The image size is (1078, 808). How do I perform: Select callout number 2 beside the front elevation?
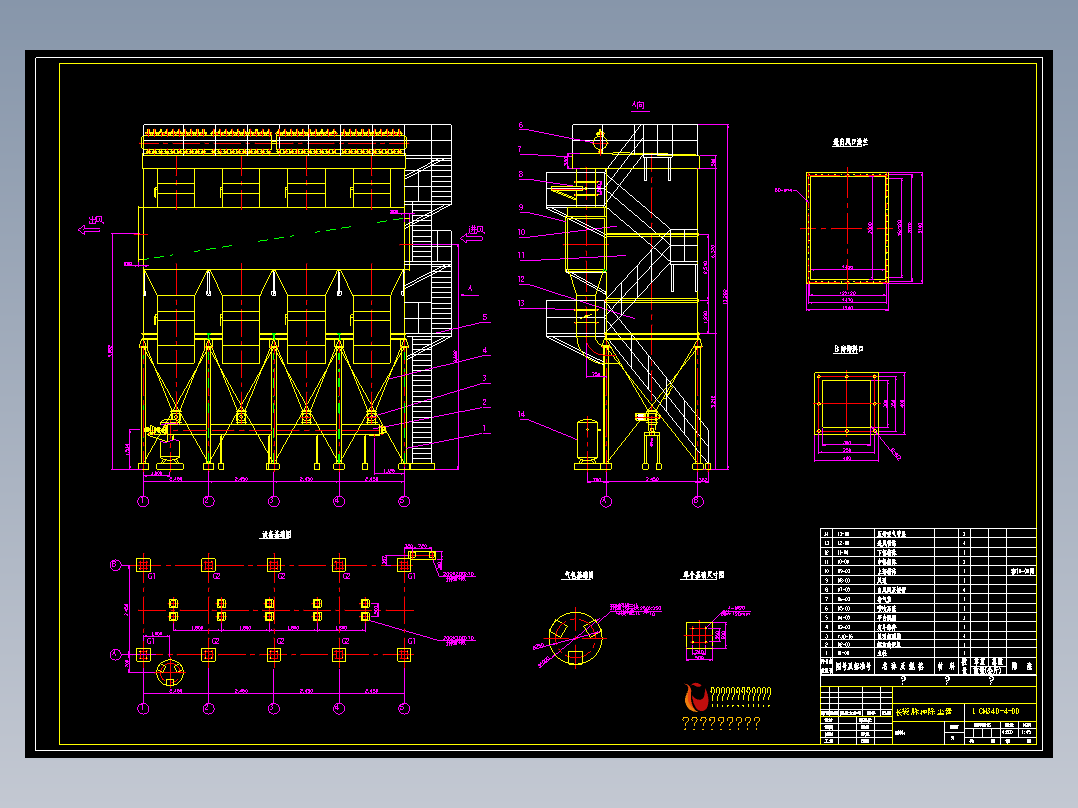[x=485, y=402]
